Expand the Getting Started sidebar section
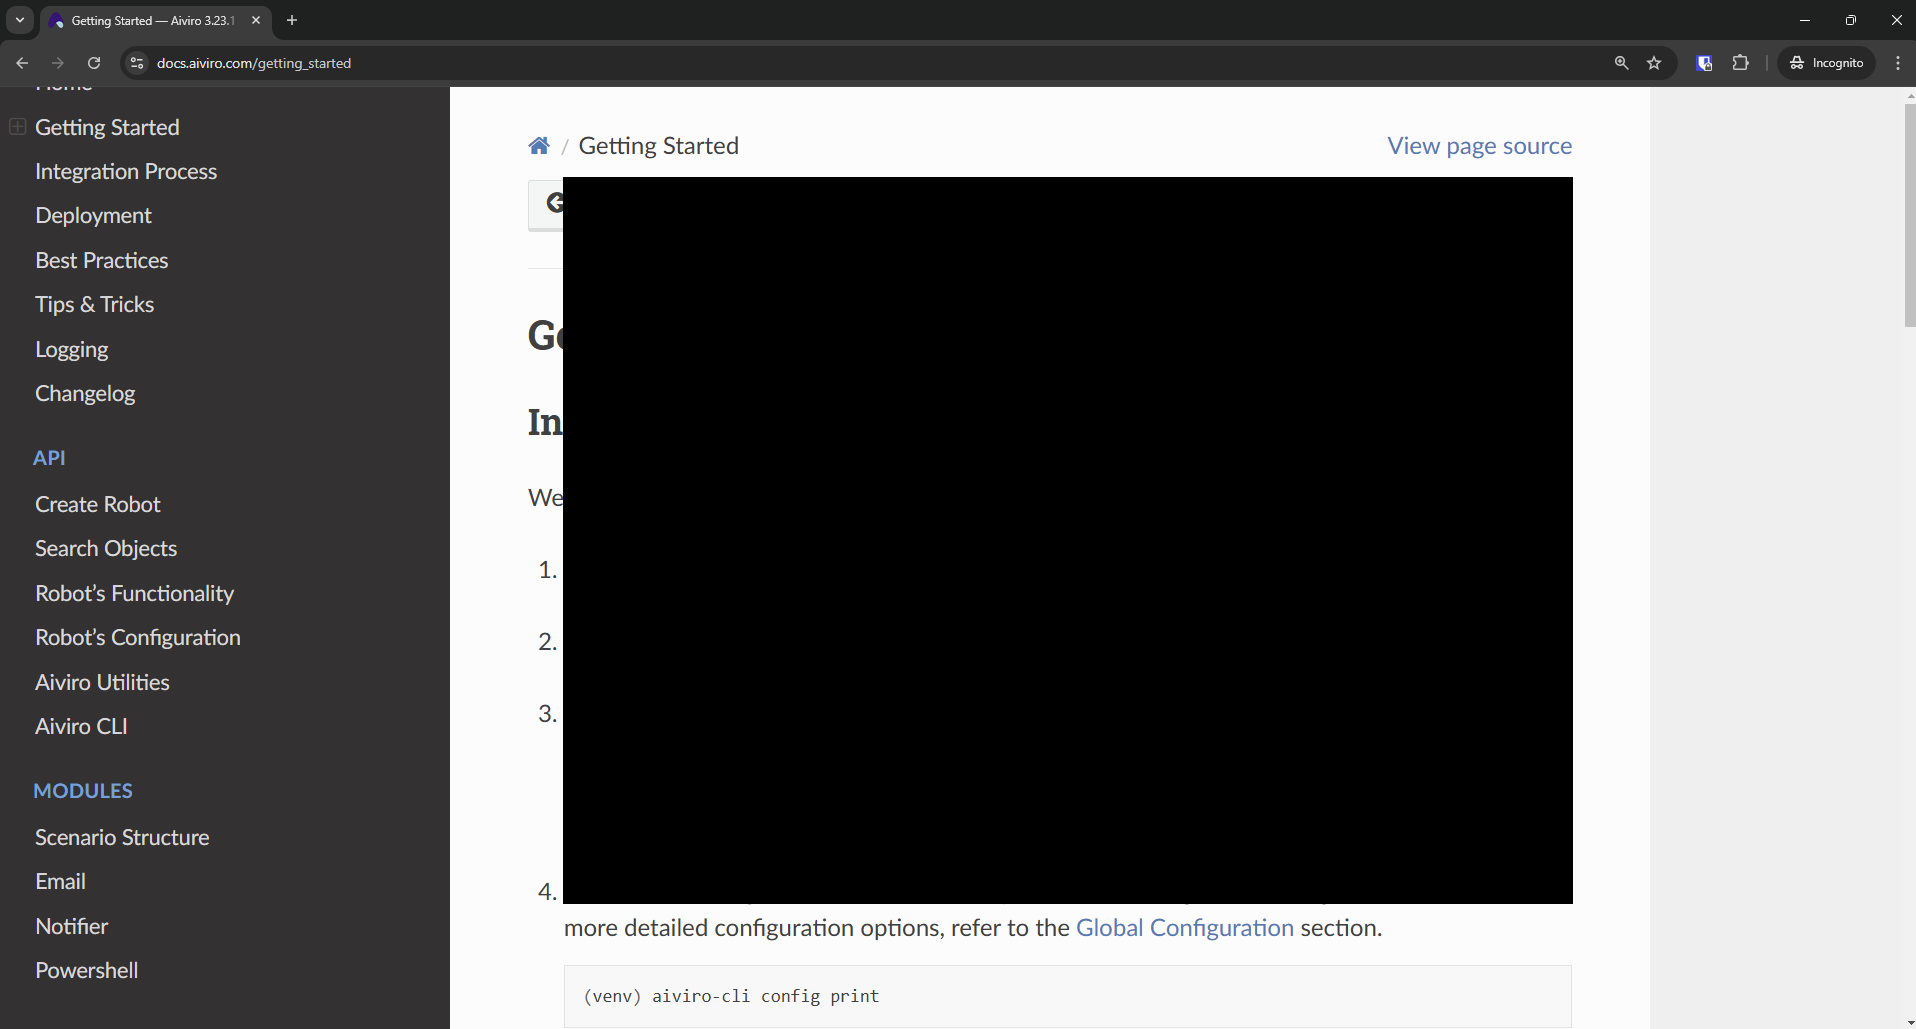Screen dimensions: 1916x1029 coord(17,127)
